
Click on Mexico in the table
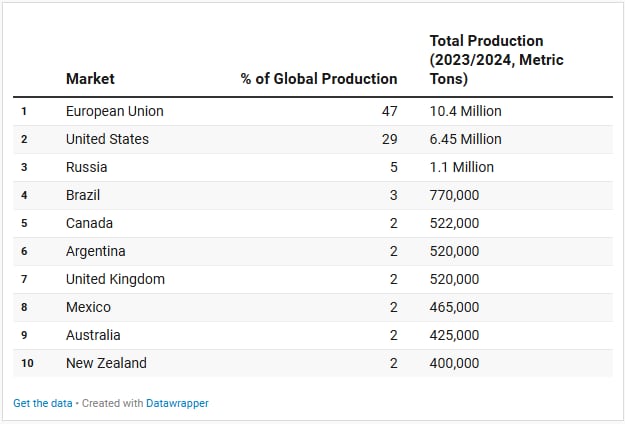pos(88,307)
